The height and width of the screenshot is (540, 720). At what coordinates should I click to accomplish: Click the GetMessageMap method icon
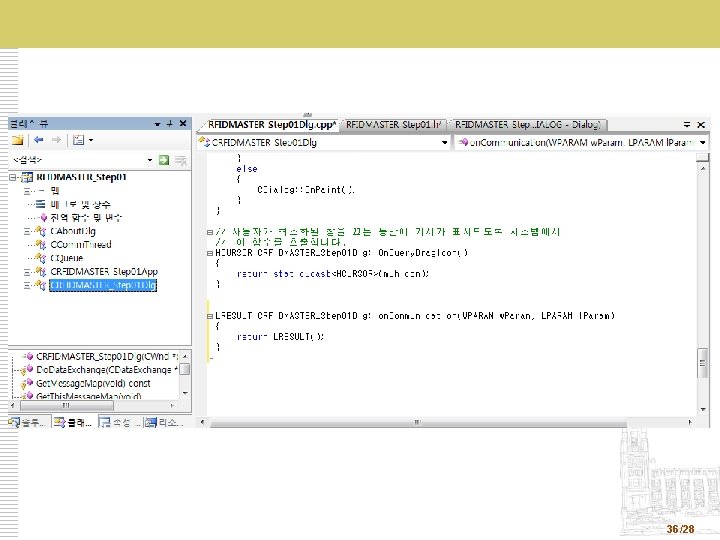(x=28, y=383)
